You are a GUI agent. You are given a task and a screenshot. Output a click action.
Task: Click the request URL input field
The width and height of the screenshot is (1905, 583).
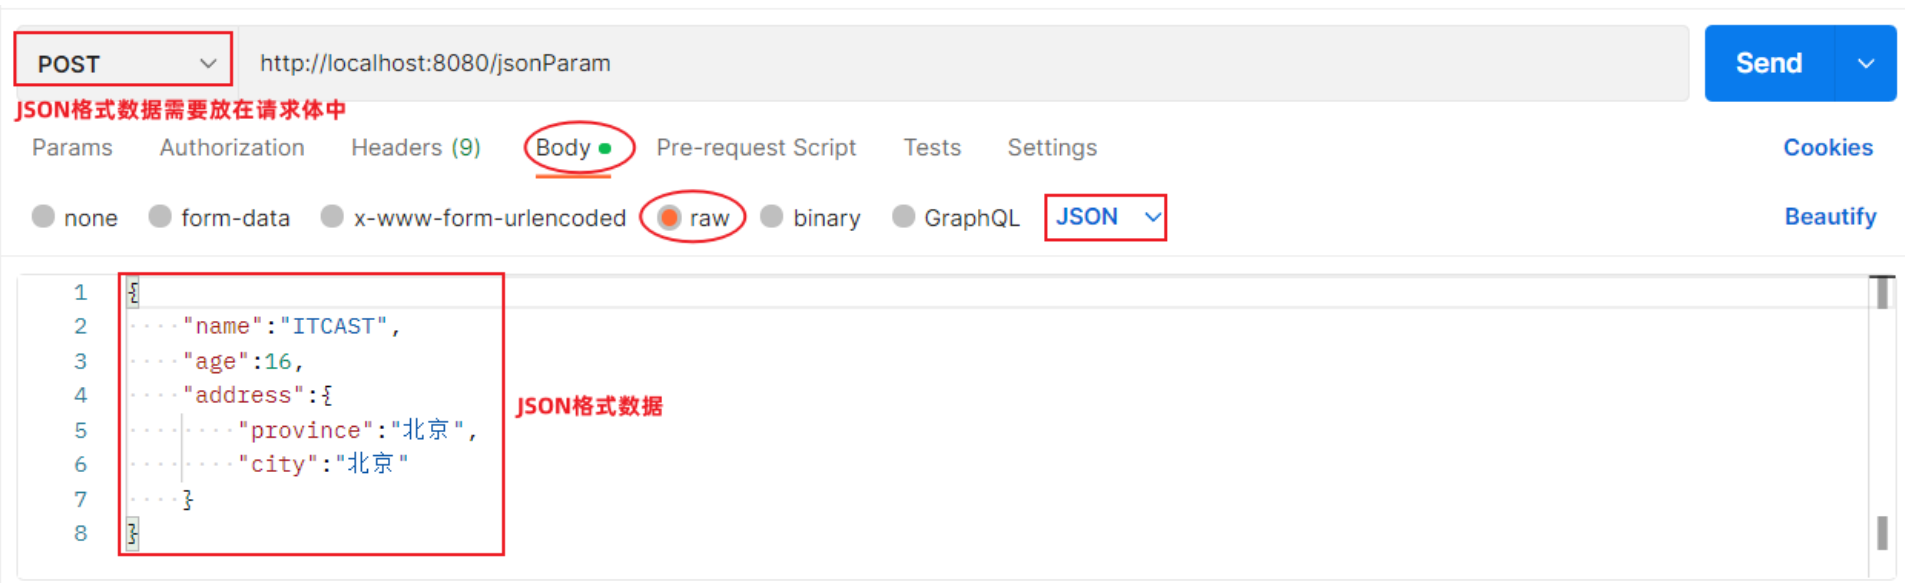pos(963,63)
